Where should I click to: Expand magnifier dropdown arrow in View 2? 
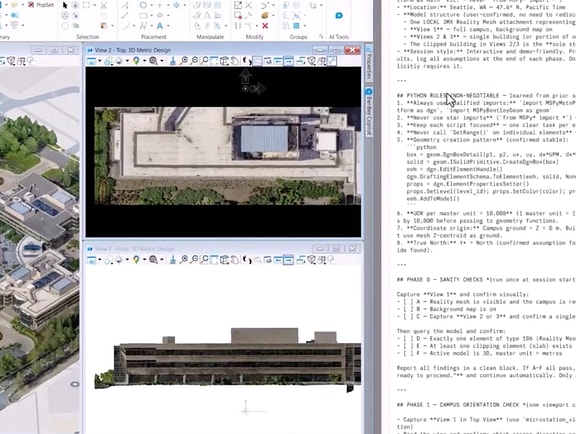click(x=162, y=61)
